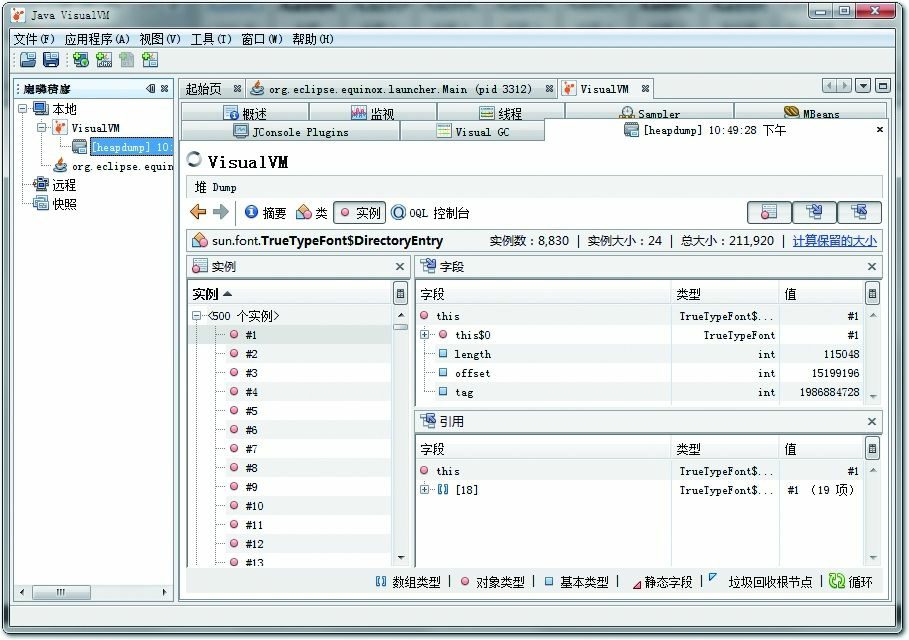Click the greyed-out toolbar icon
This screenshot has width=909, height=640.
[126, 59]
